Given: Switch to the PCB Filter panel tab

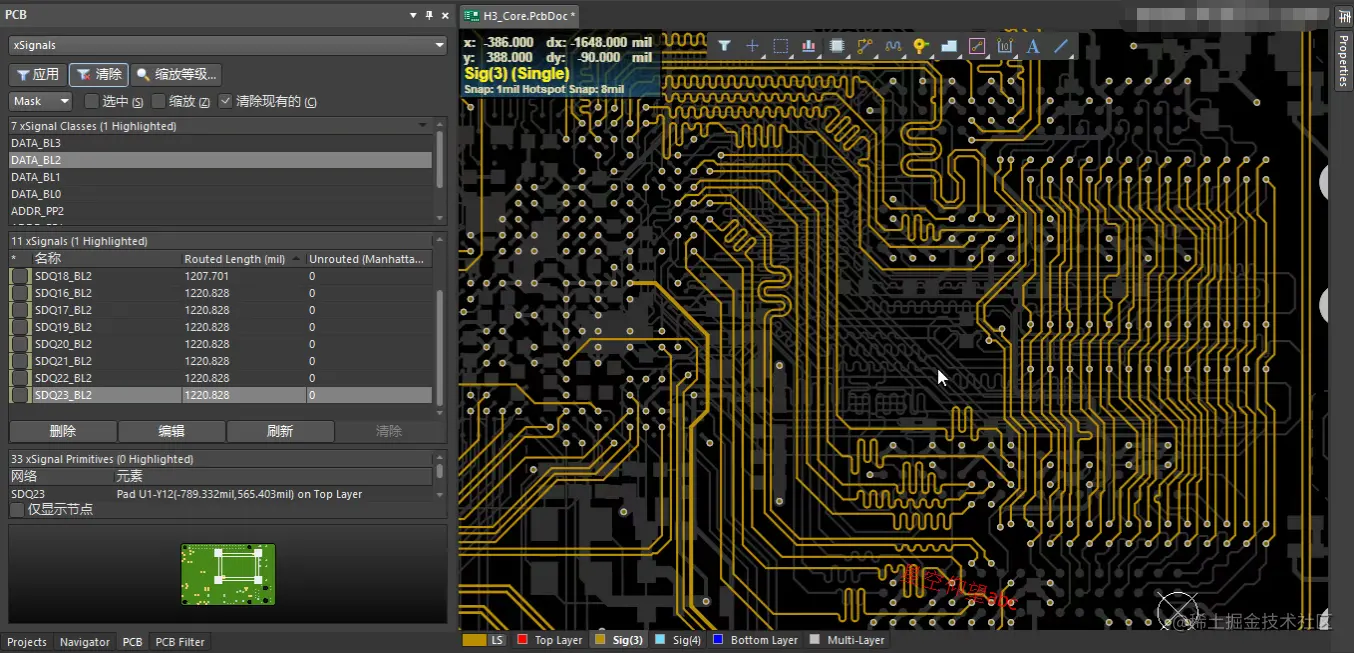Looking at the screenshot, I should pyautogui.click(x=180, y=642).
